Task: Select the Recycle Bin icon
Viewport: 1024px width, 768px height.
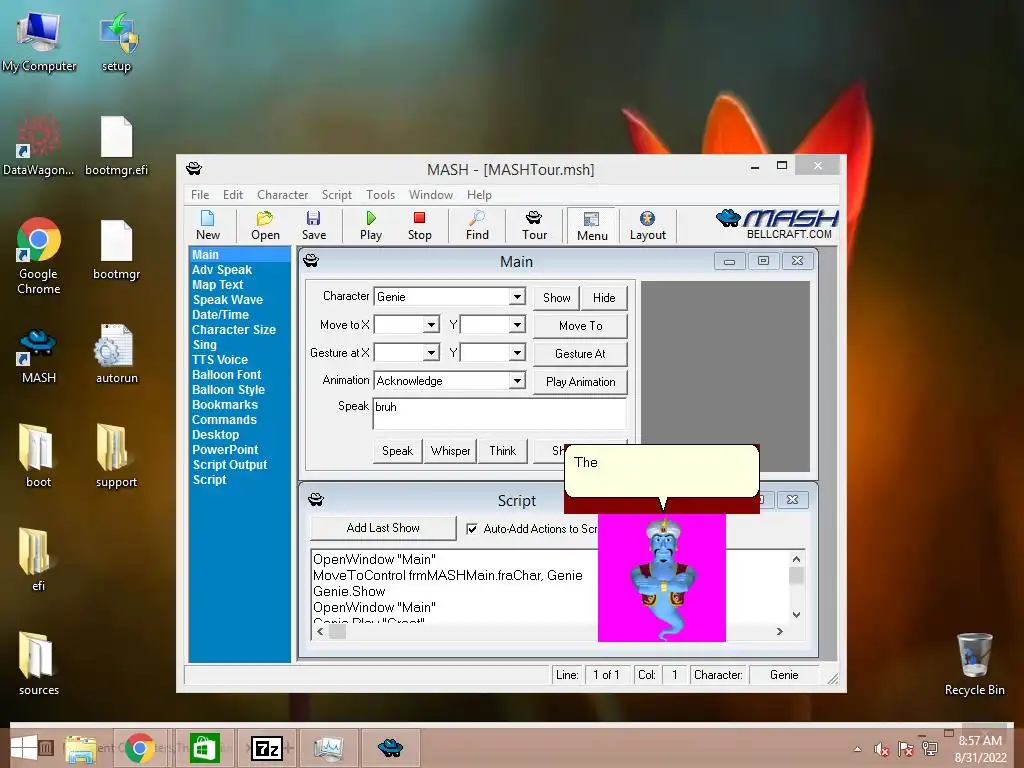Action: (x=974, y=665)
